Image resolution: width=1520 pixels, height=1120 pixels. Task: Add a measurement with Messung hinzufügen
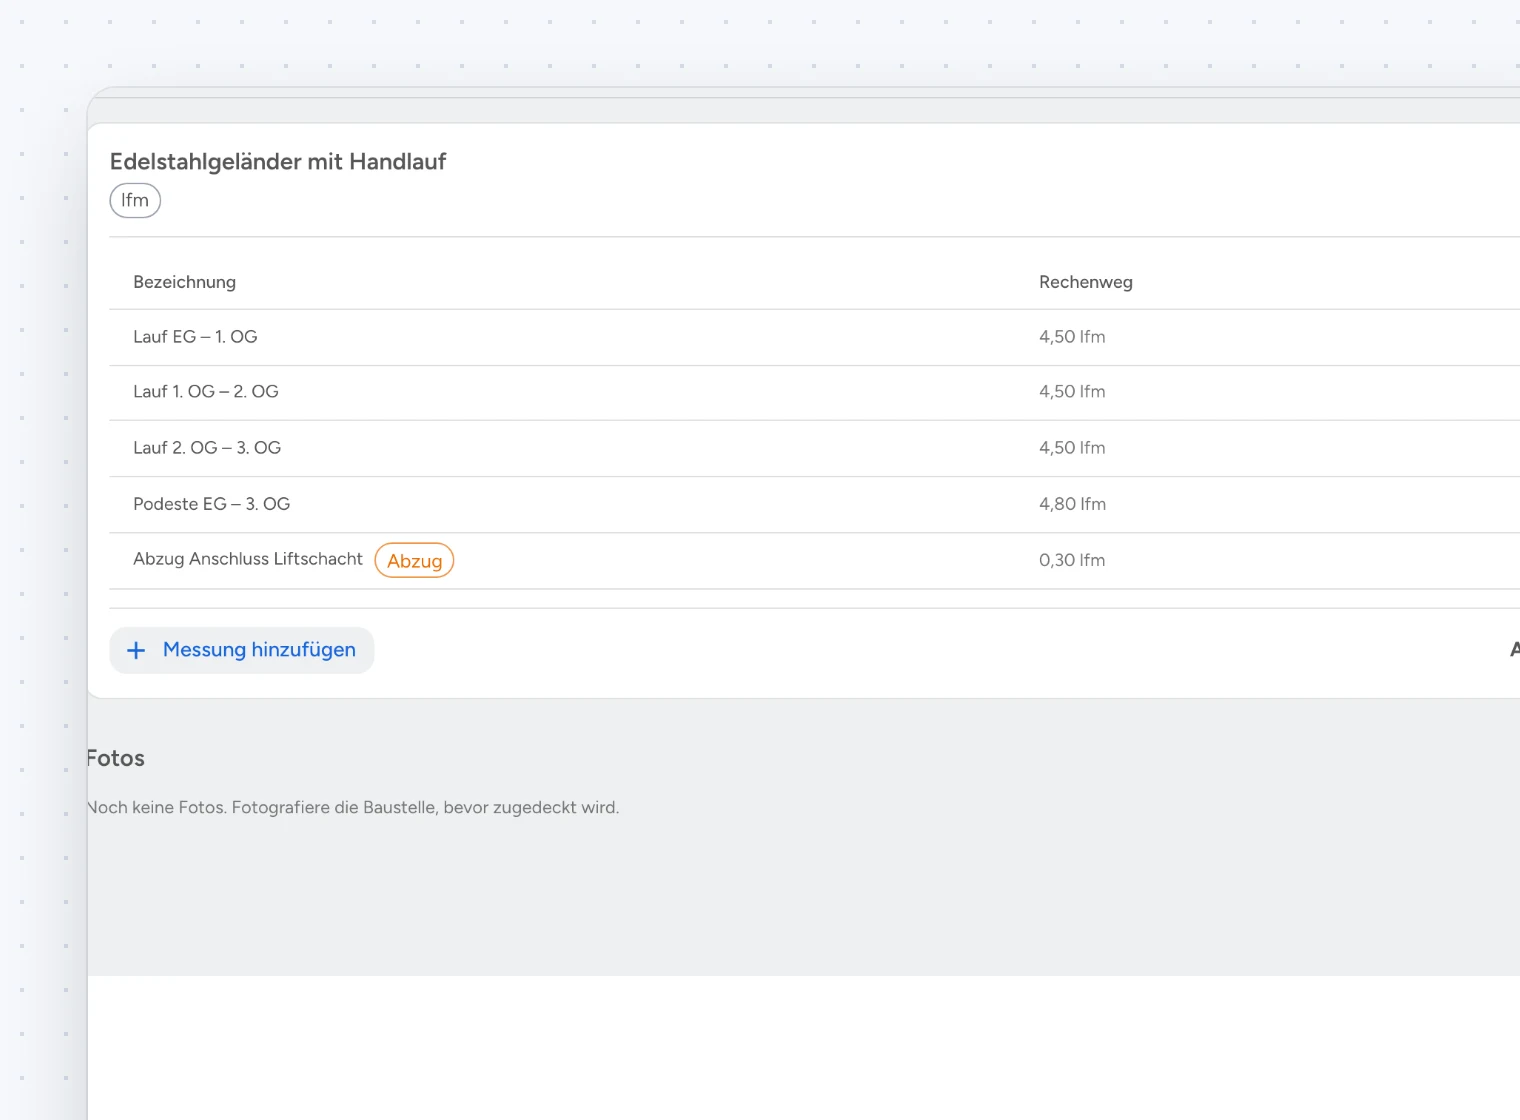tap(242, 650)
